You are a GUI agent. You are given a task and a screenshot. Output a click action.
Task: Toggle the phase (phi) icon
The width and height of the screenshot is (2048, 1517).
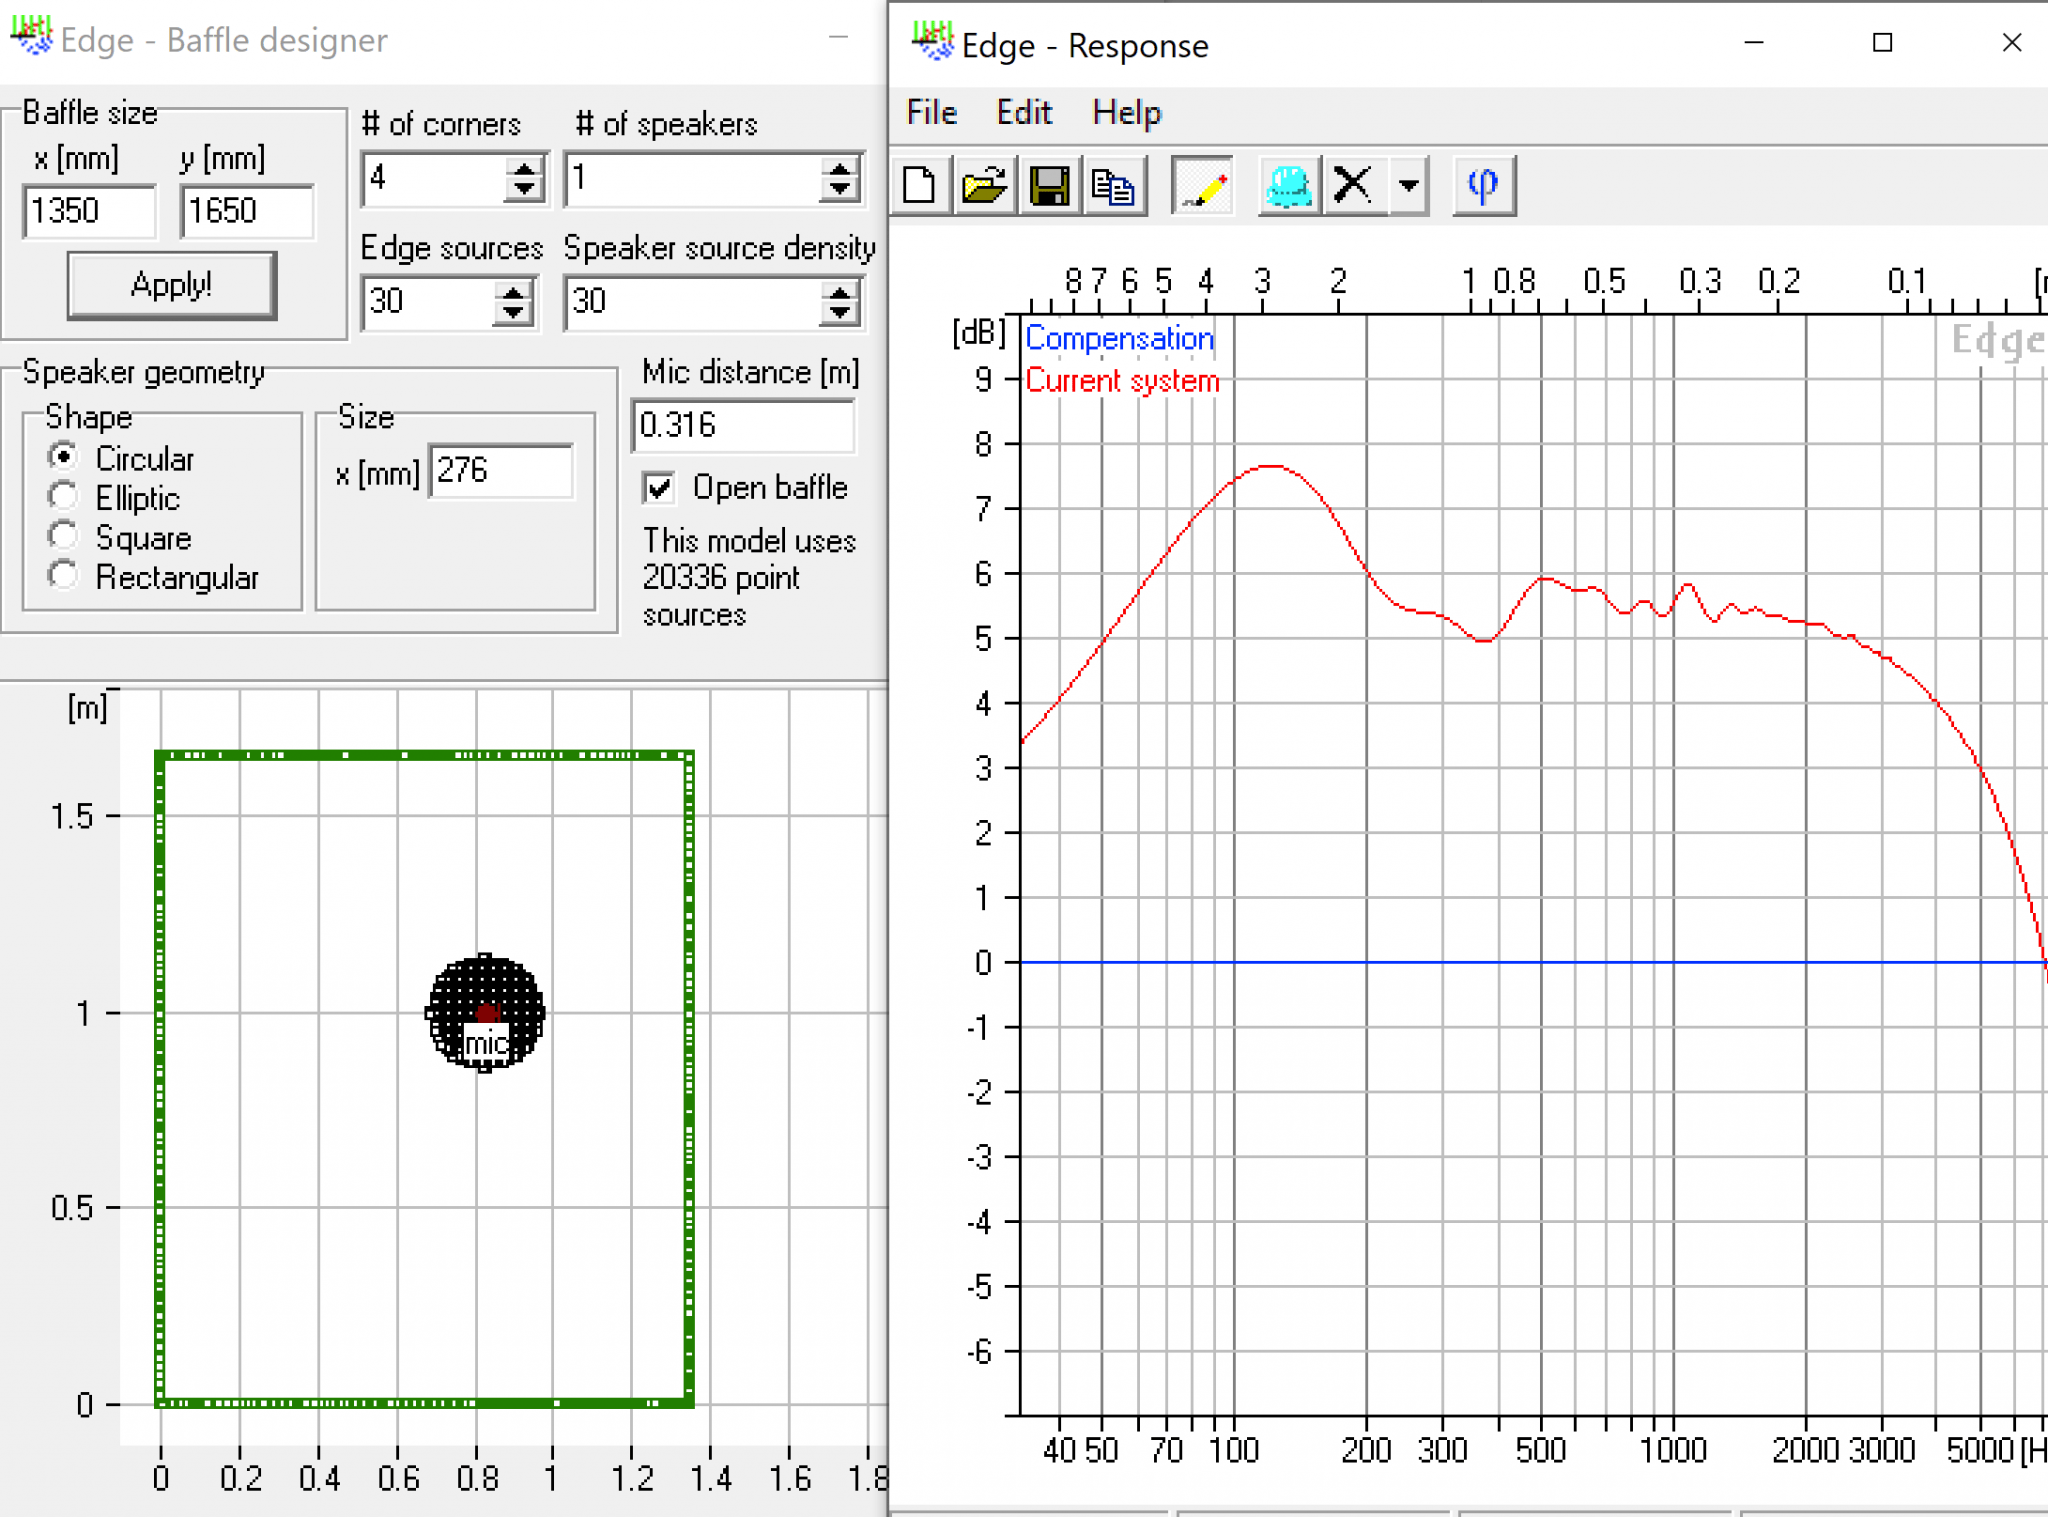tap(1484, 186)
